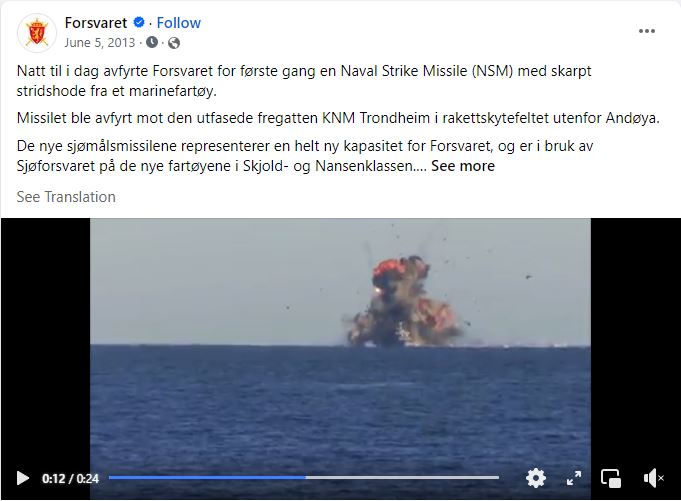This screenshot has height=501, width=681.
Task: Open the post options three-dot menu
Action: click(647, 31)
